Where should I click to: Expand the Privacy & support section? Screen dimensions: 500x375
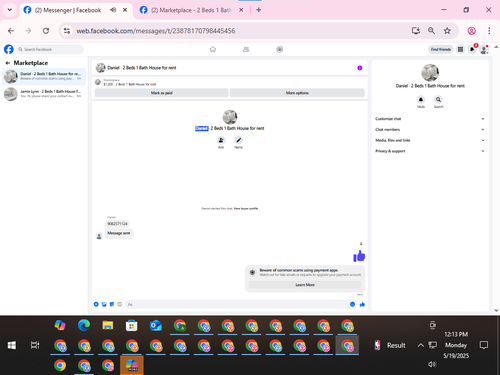click(430, 151)
